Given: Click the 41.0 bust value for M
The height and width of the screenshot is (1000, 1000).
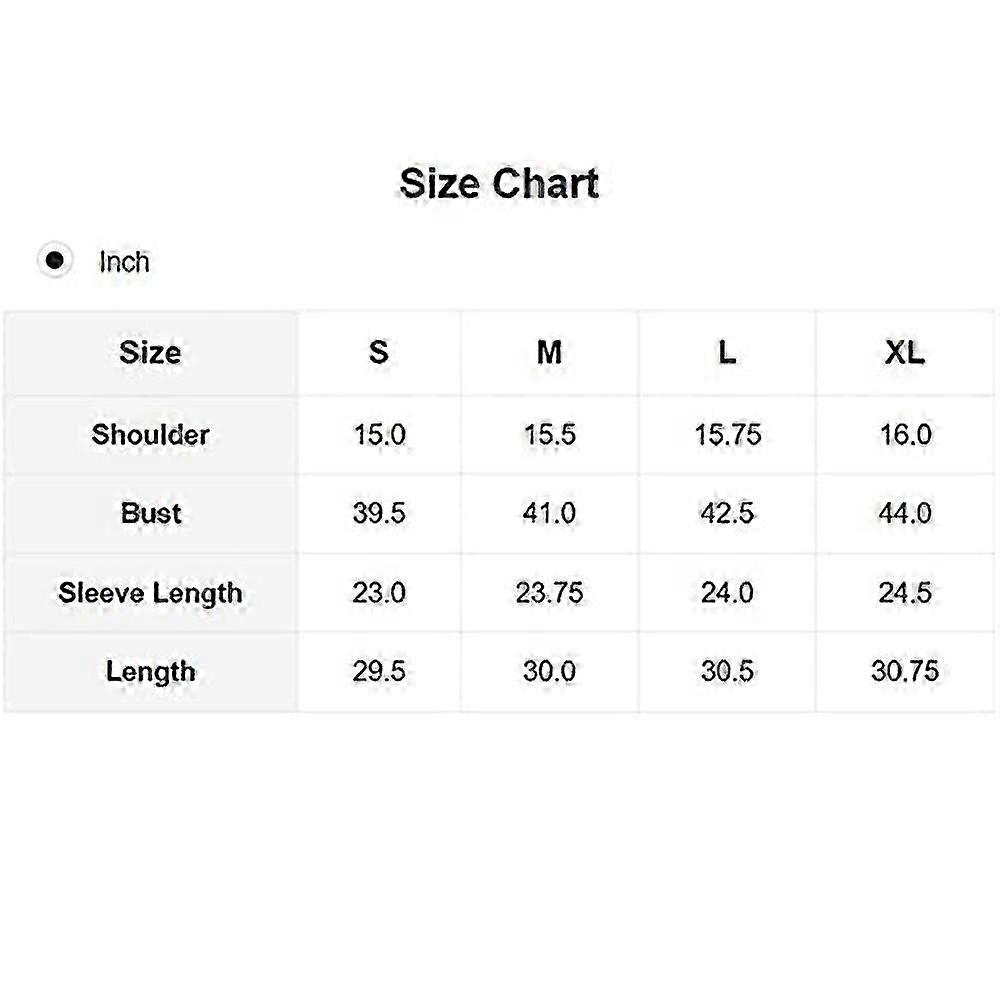Looking at the screenshot, I should [x=549, y=513].
